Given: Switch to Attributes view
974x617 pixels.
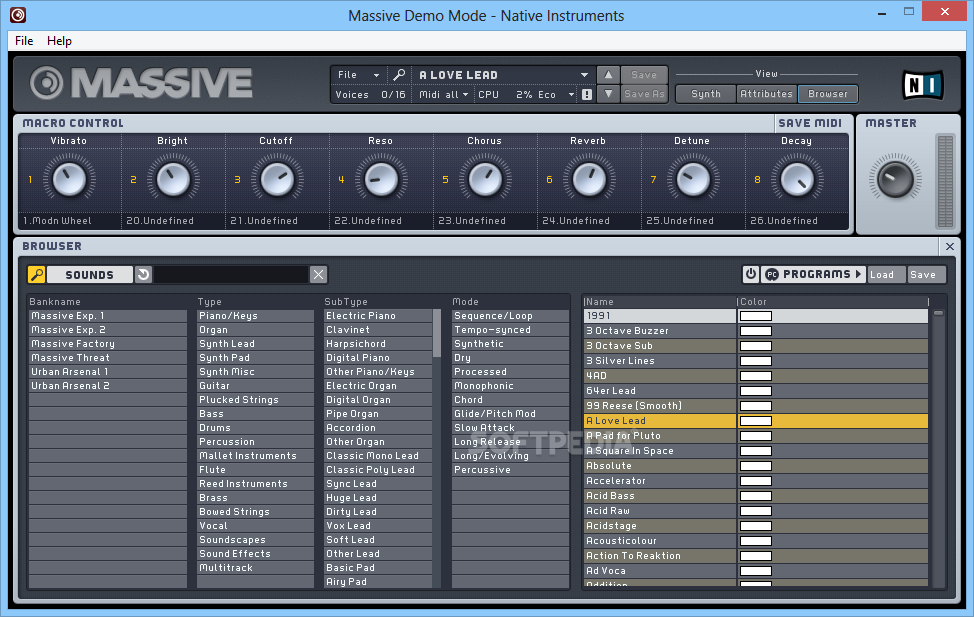Looking at the screenshot, I should pyautogui.click(x=767, y=94).
